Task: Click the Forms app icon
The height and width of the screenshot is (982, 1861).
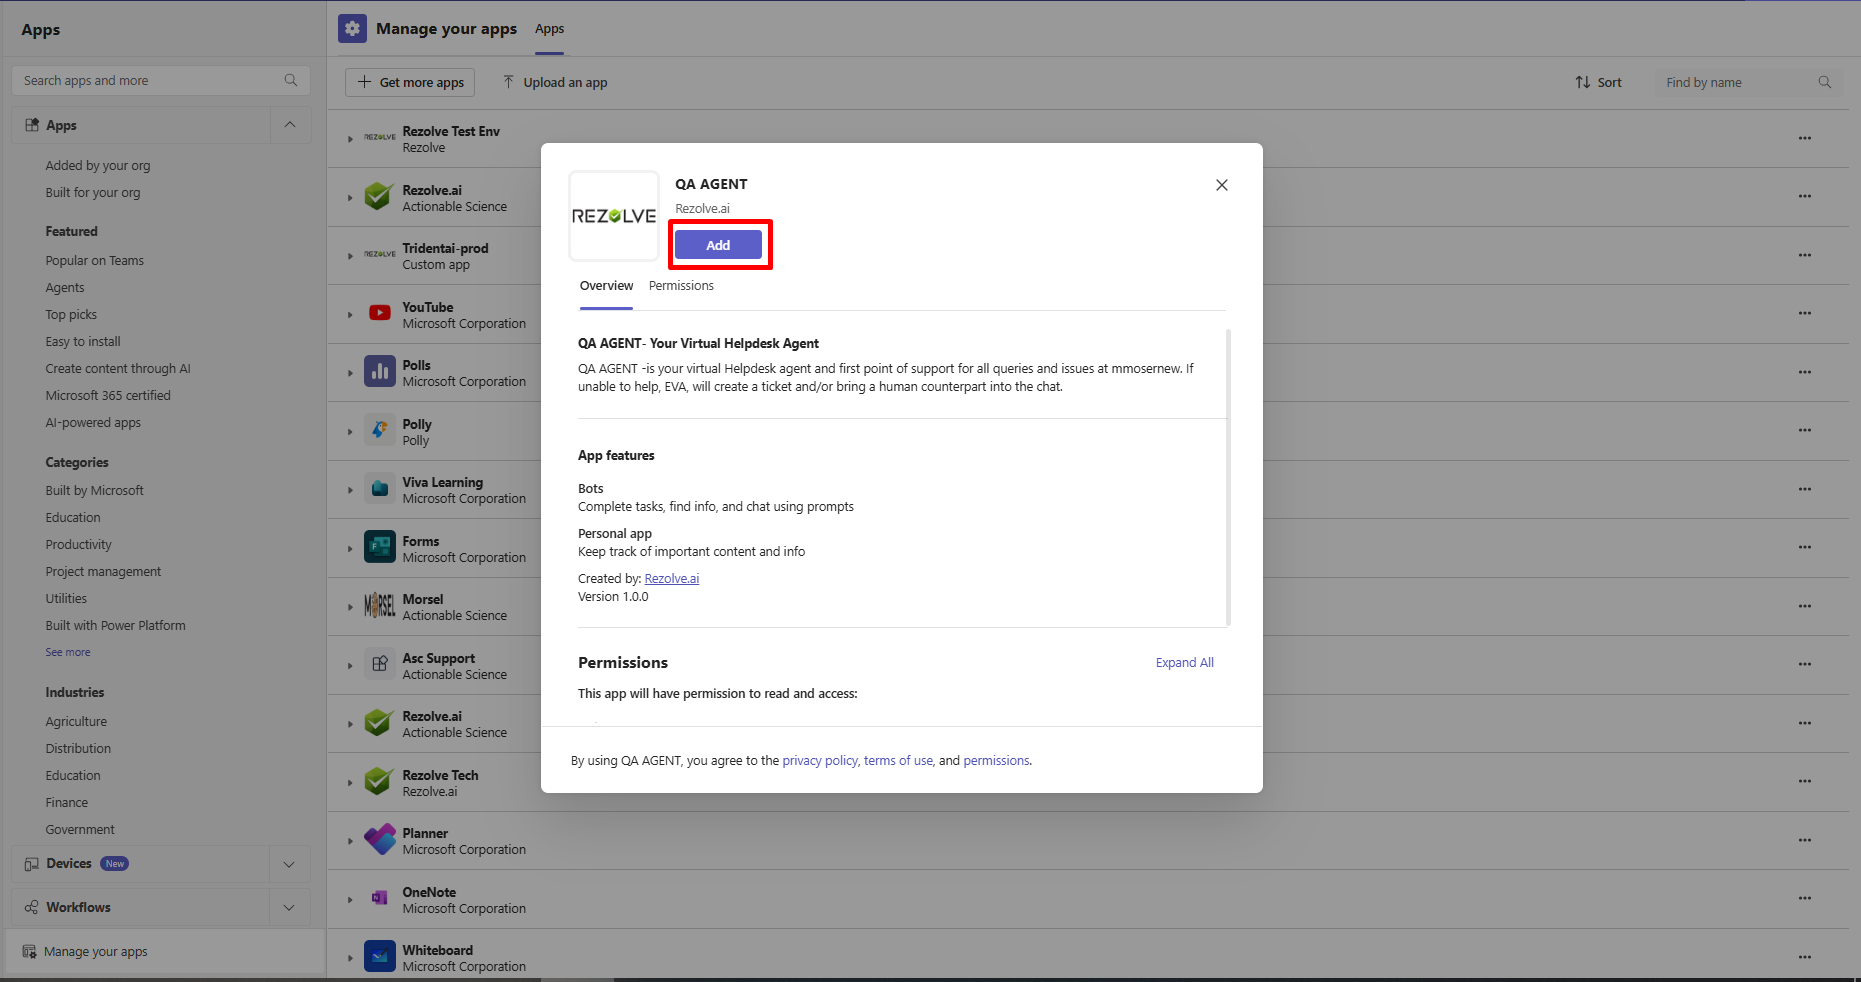Action: (x=380, y=547)
